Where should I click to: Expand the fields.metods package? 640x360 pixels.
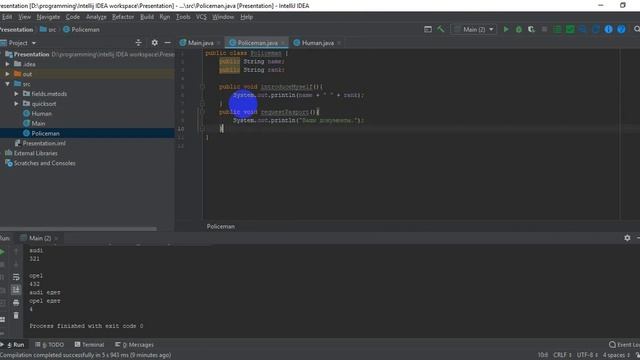click(16, 94)
